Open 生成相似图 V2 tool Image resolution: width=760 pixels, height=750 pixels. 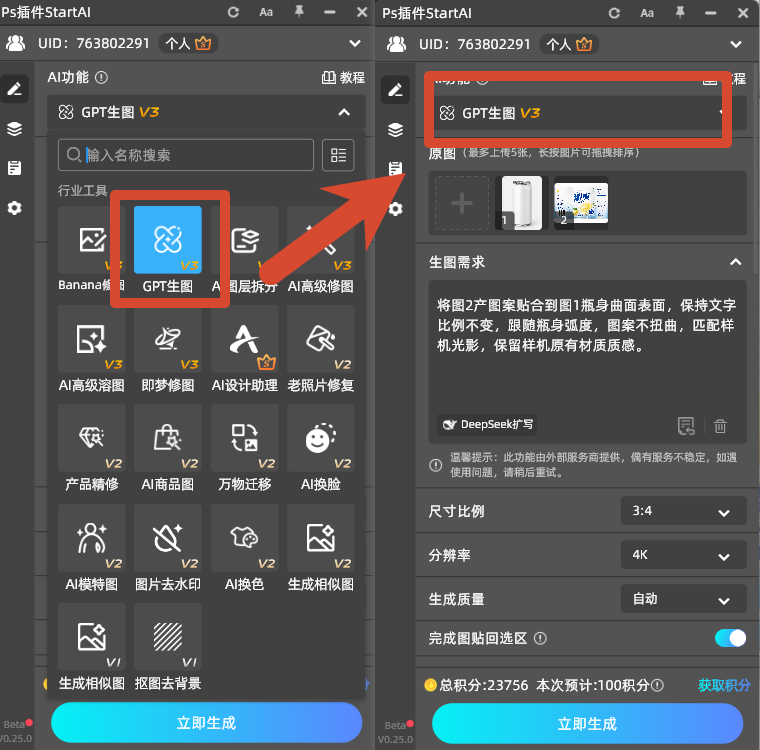pyautogui.click(x=320, y=538)
